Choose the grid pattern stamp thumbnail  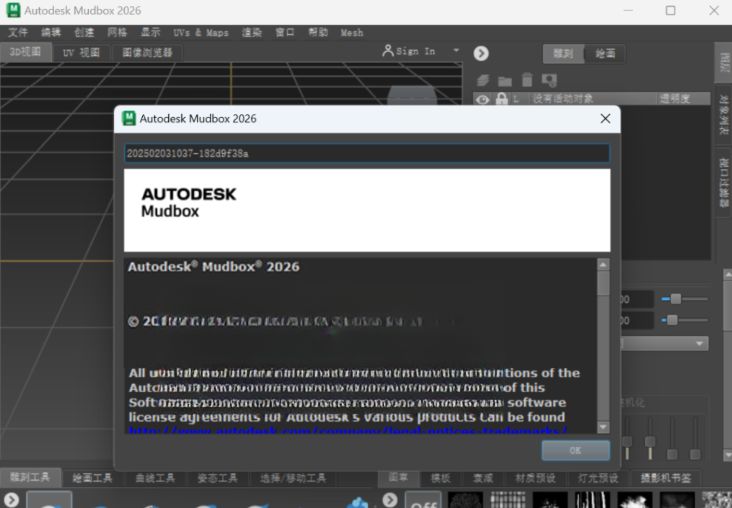(508, 500)
